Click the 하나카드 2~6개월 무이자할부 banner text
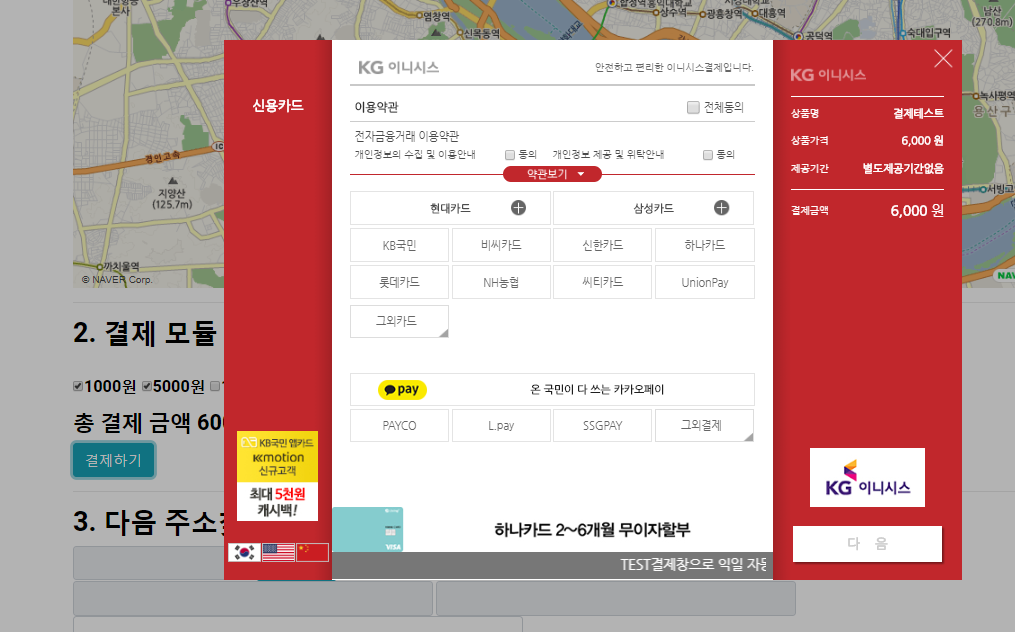This screenshot has height=632, width=1015. click(x=592, y=530)
